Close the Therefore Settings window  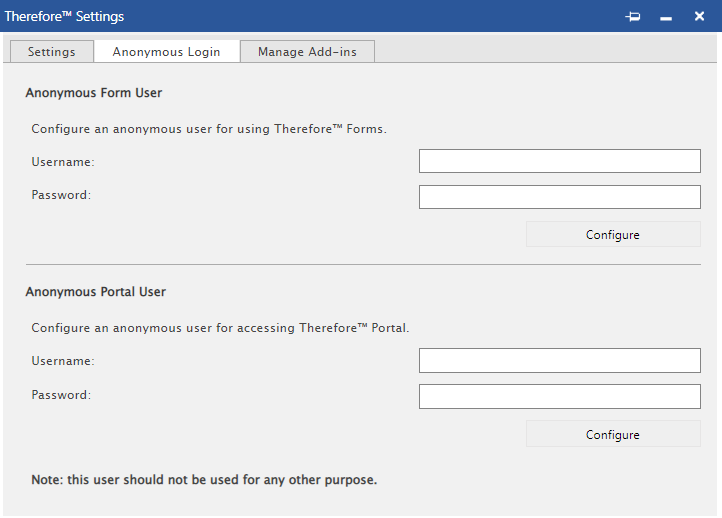point(699,17)
